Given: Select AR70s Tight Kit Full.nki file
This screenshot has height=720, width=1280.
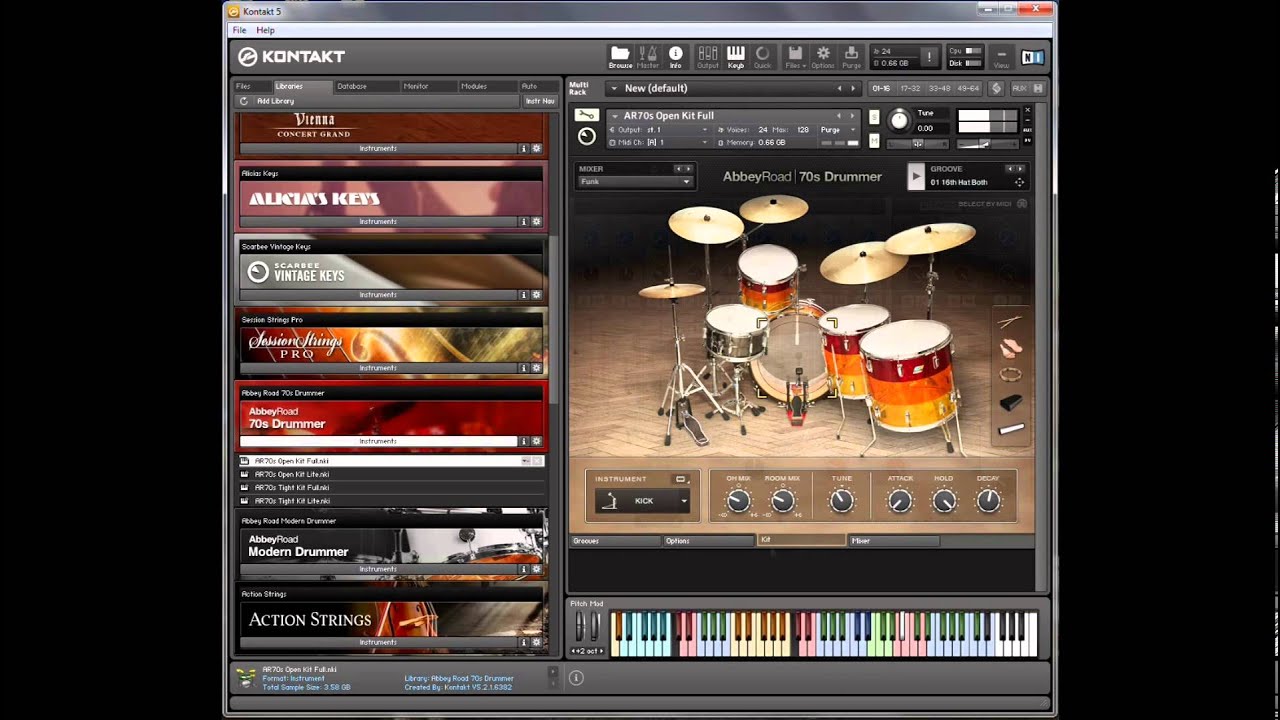Looking at the screenshot, I should point(292,487).
